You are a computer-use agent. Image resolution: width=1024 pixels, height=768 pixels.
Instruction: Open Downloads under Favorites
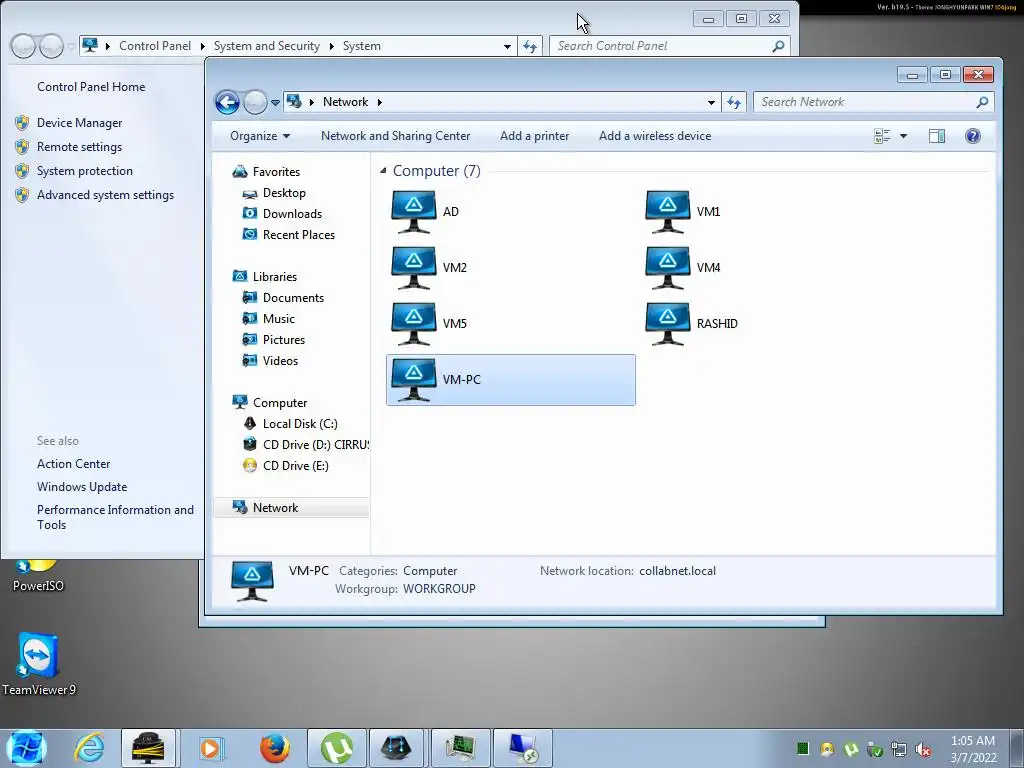click(x=292, y=214)
